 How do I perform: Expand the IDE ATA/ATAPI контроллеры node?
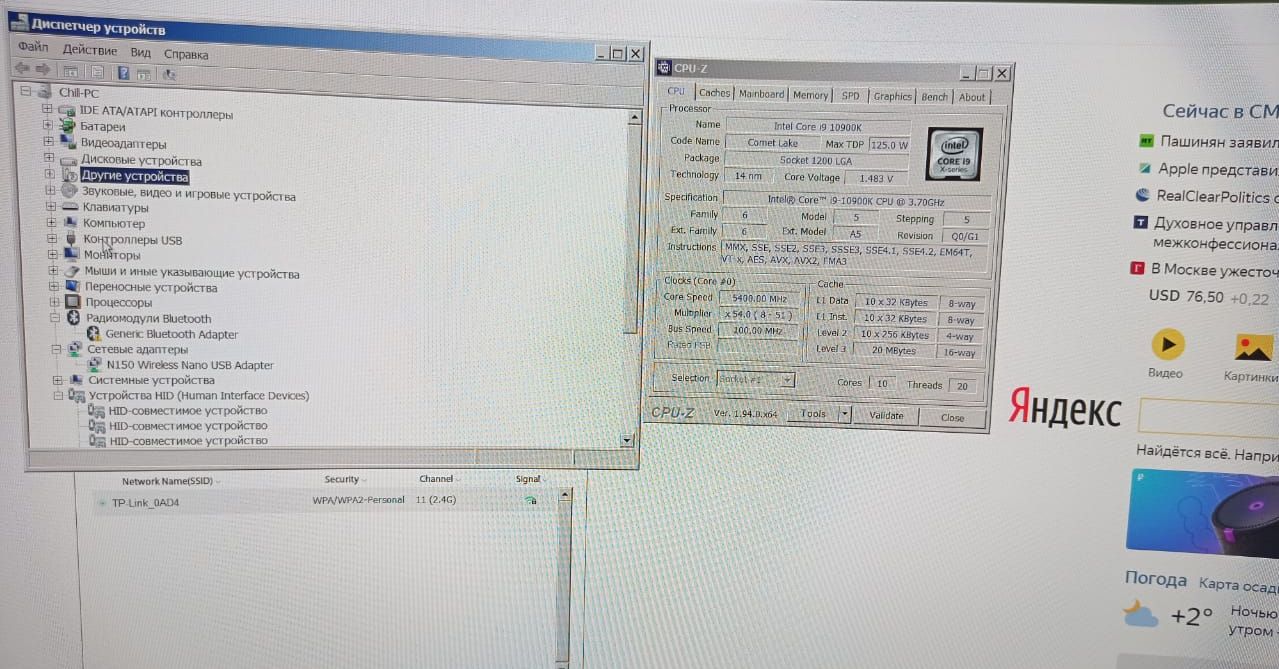(x=47, y=109)
